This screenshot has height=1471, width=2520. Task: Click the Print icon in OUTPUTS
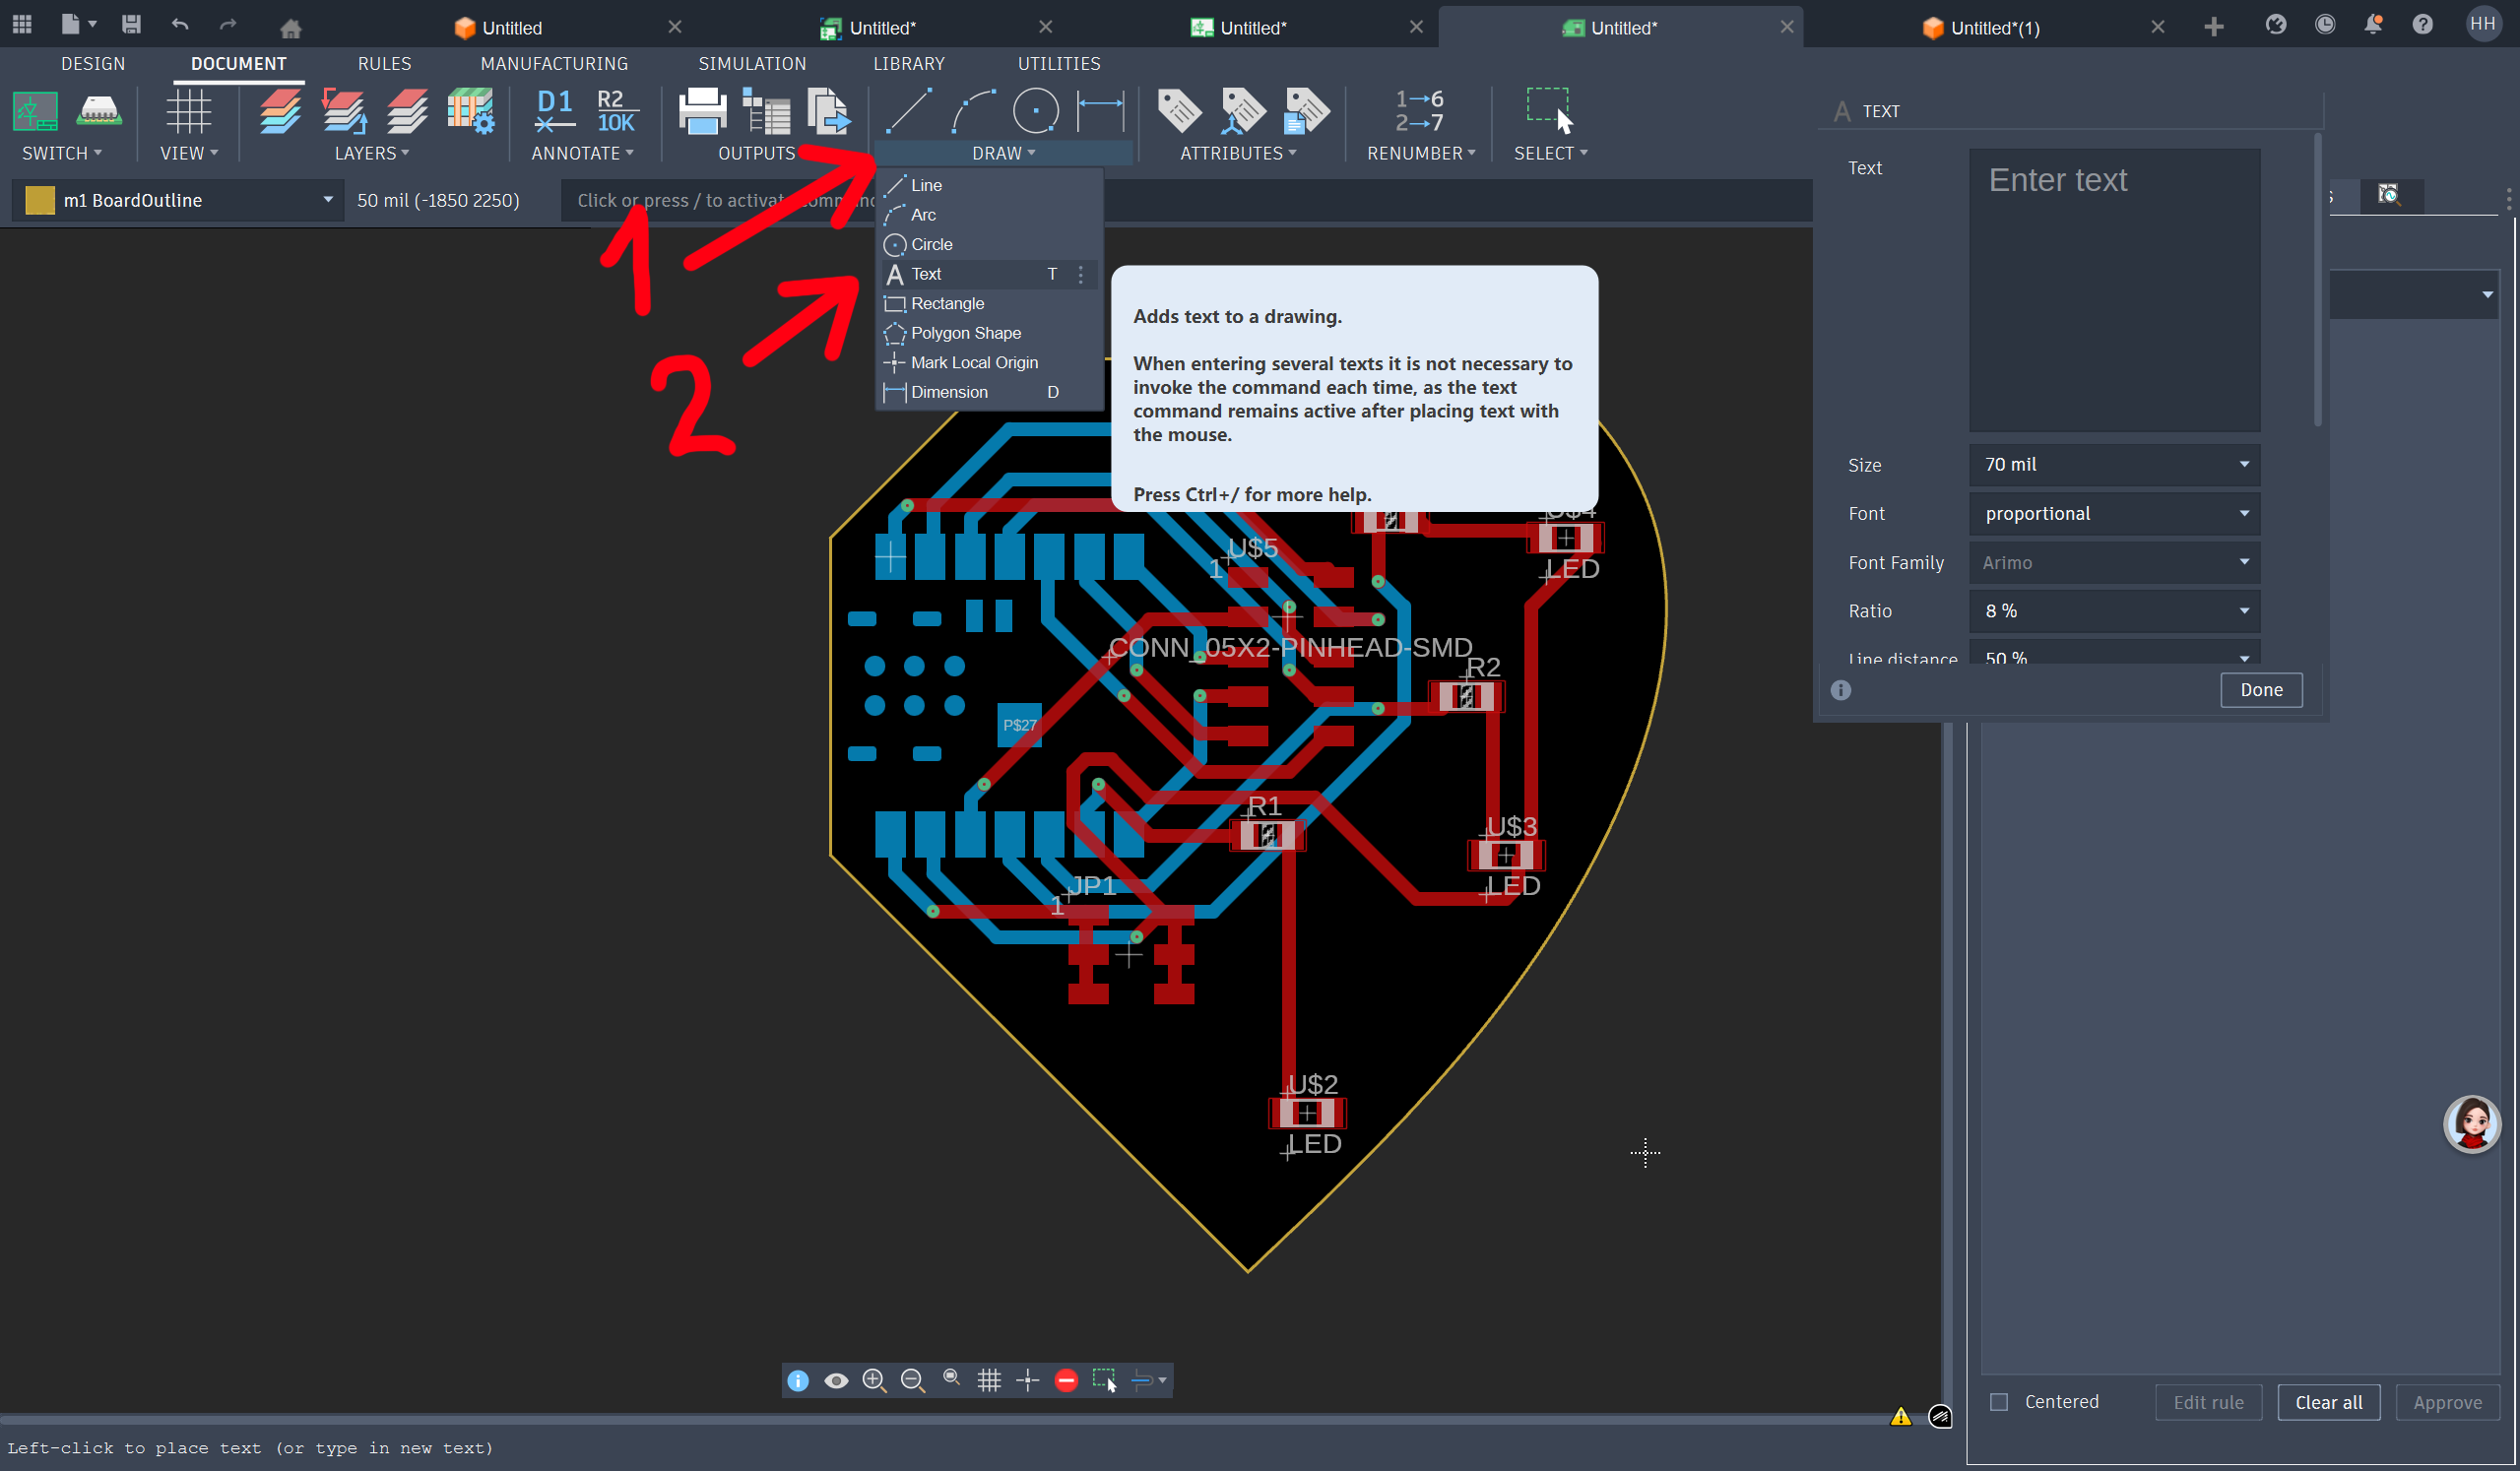coord(702,111)
